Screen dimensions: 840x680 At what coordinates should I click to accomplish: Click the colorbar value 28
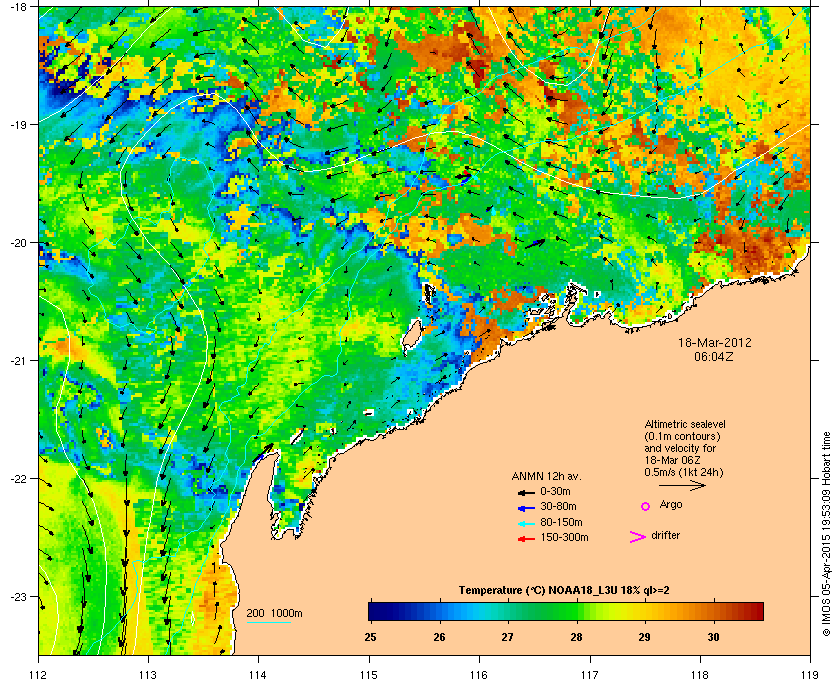pyautogui.click(x=576, y=637)
